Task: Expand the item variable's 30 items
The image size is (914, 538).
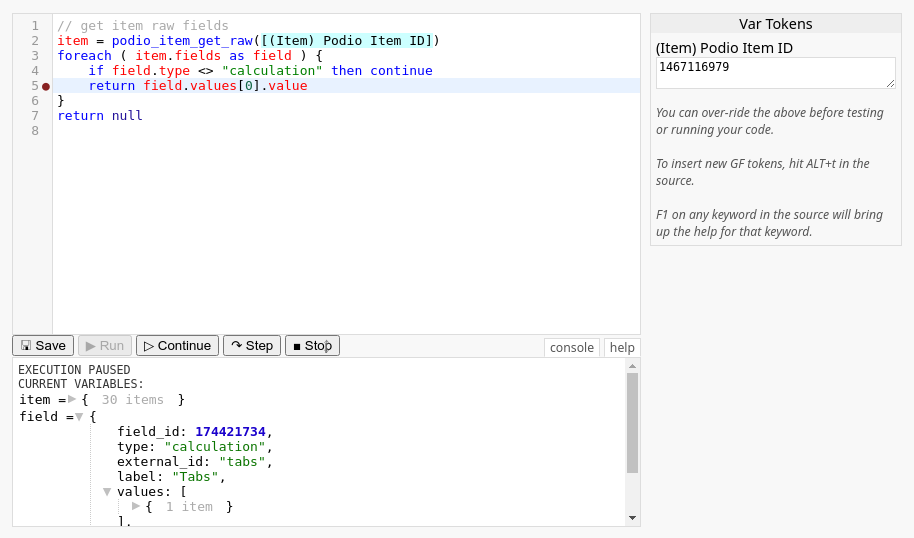Action: 72,399
